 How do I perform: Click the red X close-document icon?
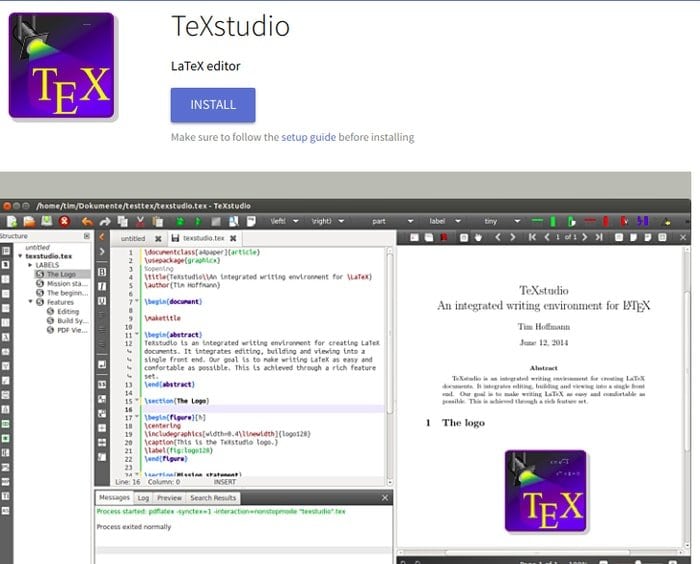point(64,221)
